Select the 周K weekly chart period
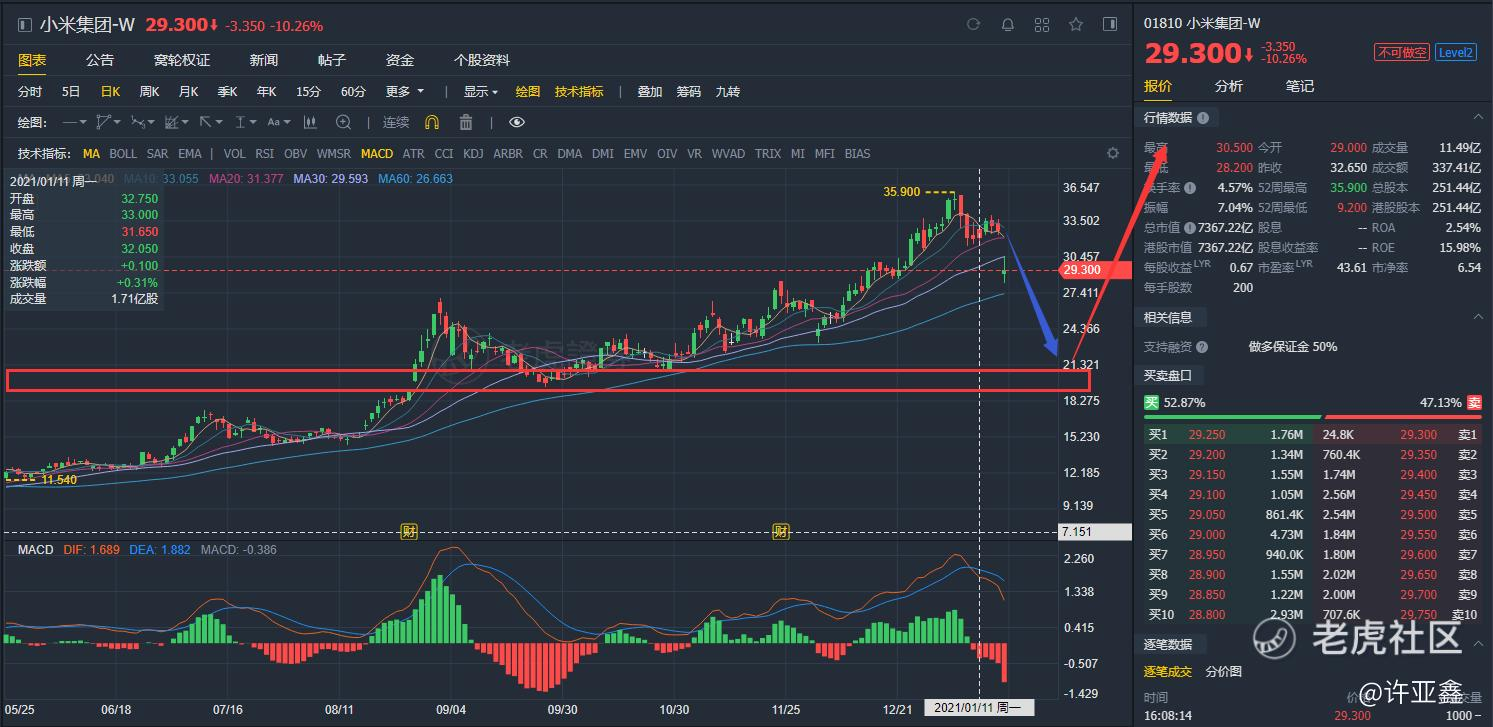Image resolution: width=1493 pixels, height=727 pixels. [x=150, y=92]
